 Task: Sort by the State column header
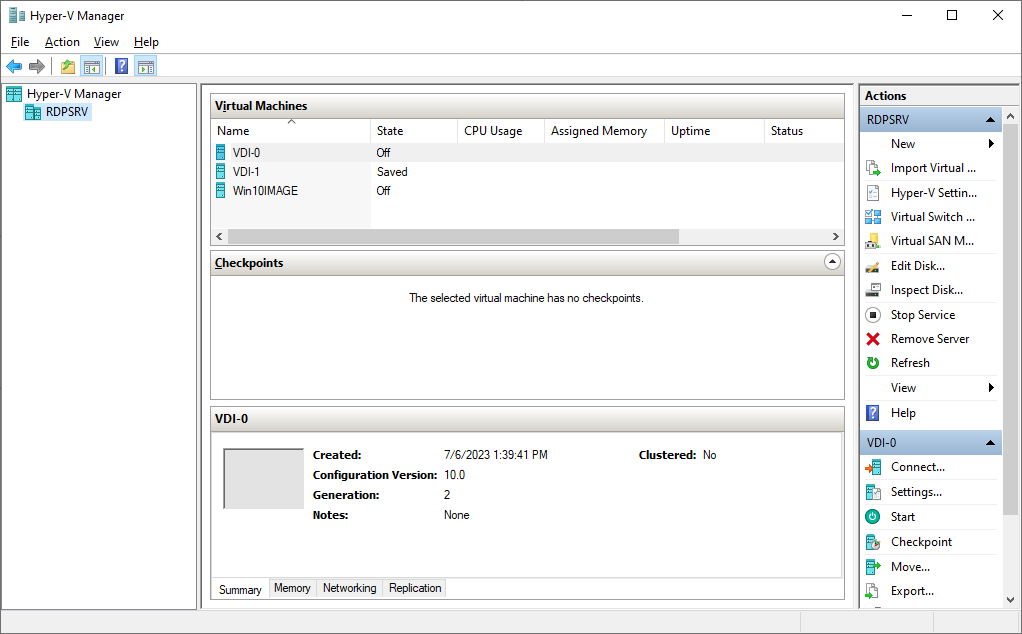pos(414,131)
